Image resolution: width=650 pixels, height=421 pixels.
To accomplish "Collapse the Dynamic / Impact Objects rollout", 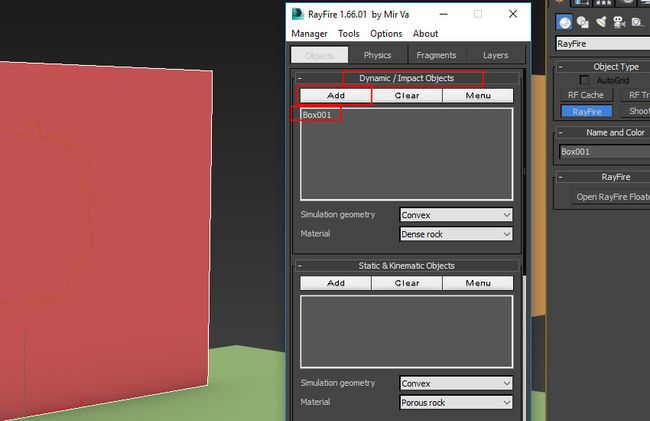I will [x=300, y=78].
